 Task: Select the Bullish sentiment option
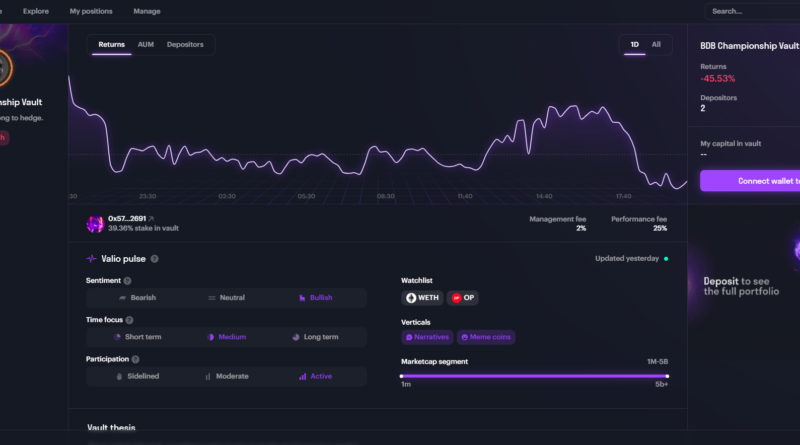tap(315, 298)
